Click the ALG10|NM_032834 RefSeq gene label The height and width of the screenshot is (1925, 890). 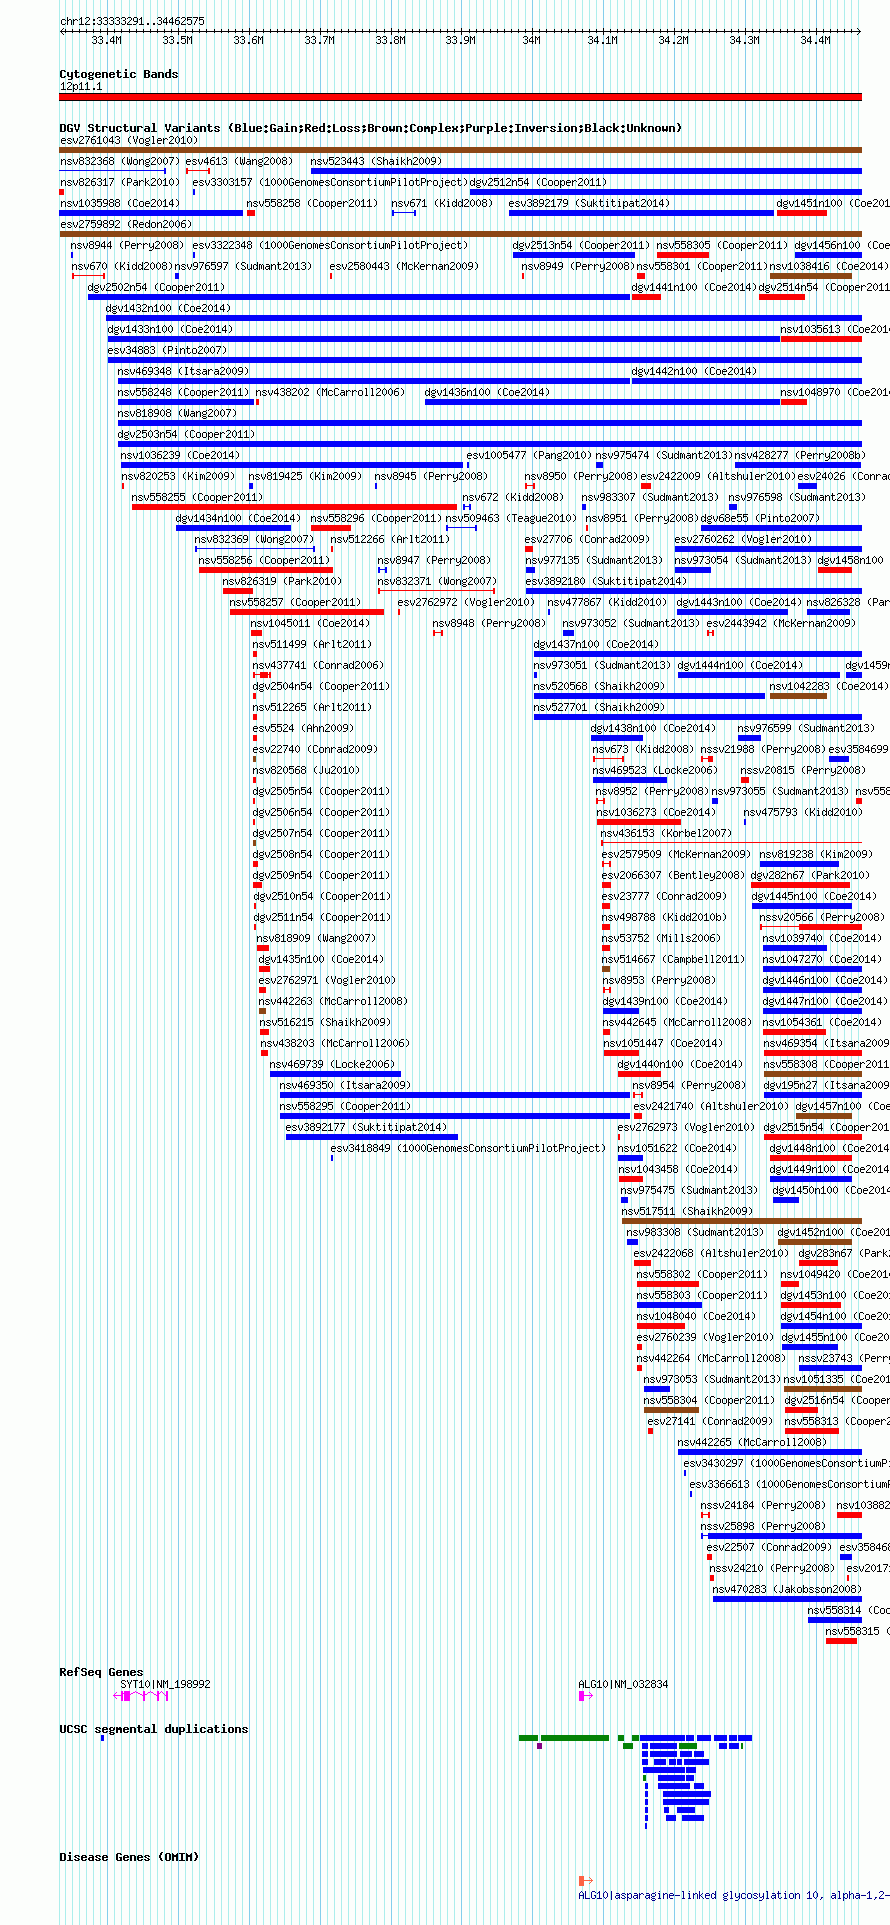pyautogui.click(x=623, y=1684)
